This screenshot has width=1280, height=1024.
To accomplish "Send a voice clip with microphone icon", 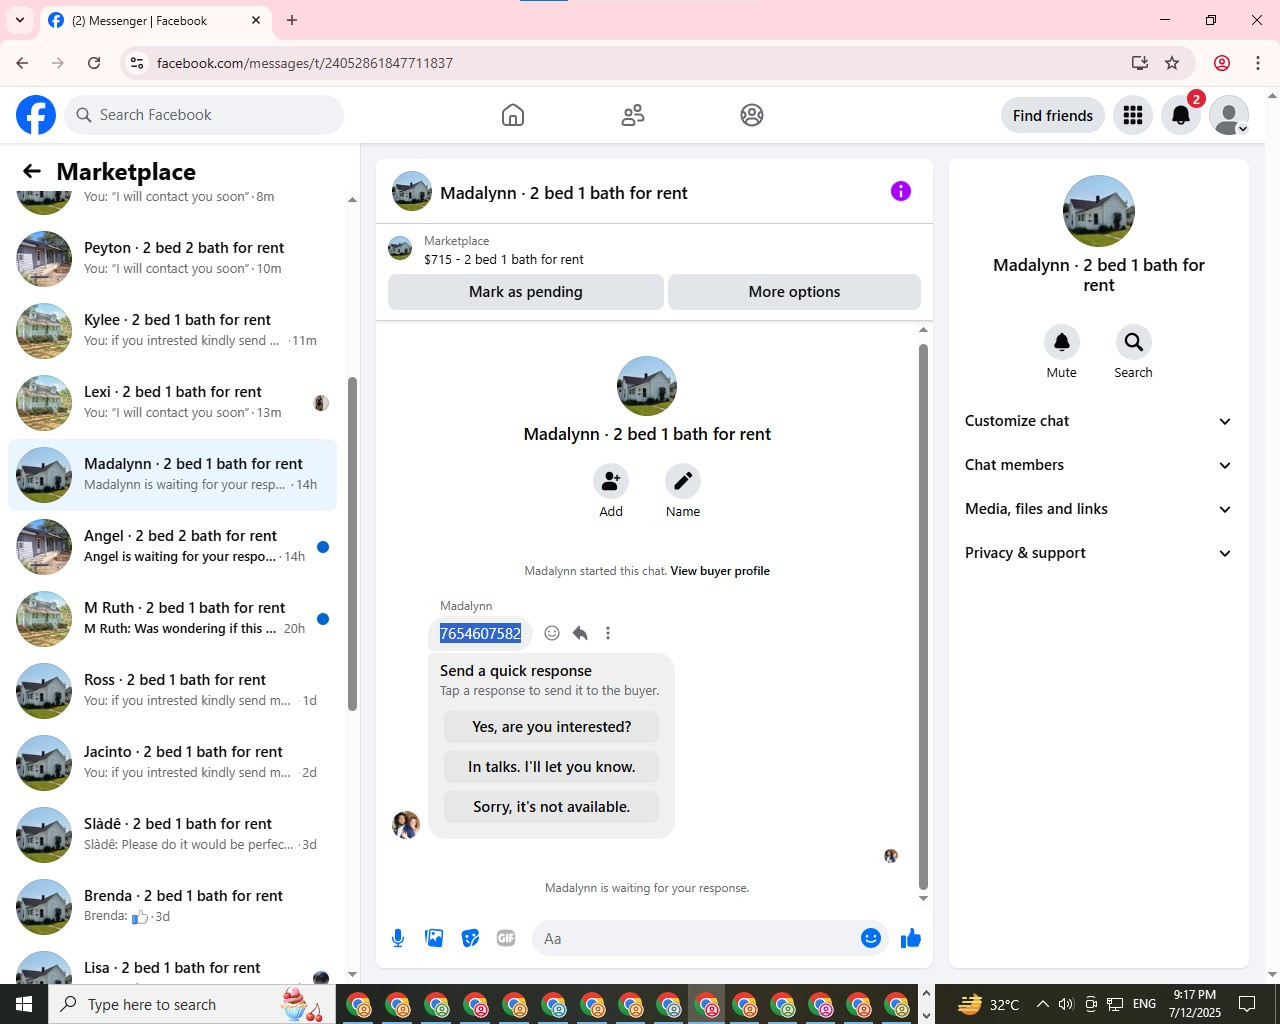I will 398,938.
